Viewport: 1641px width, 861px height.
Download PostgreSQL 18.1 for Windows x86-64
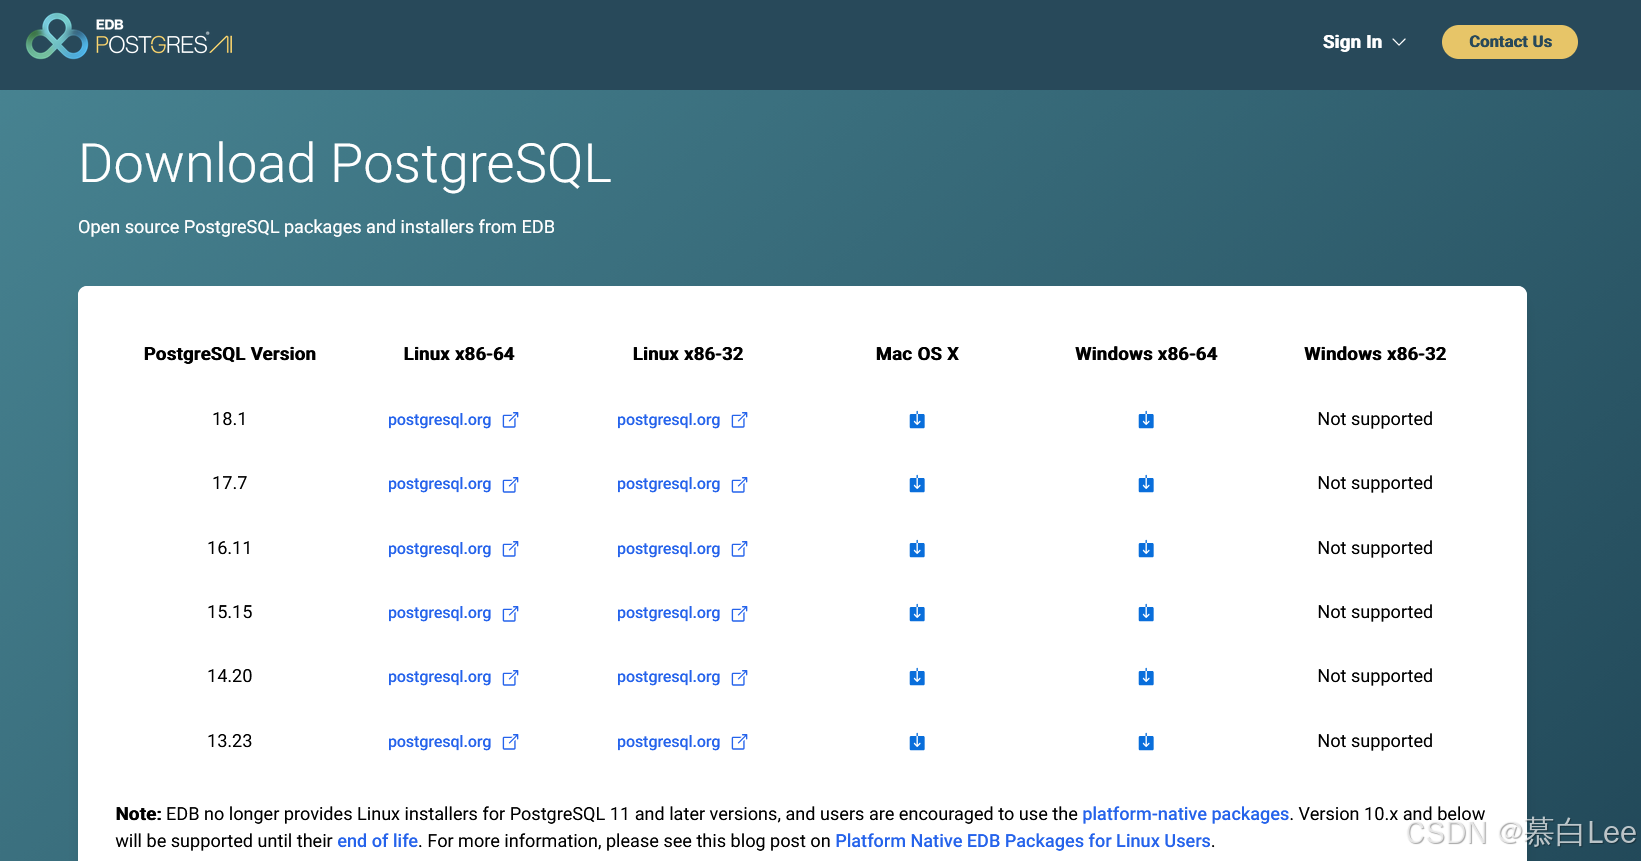pos(1146,420)
